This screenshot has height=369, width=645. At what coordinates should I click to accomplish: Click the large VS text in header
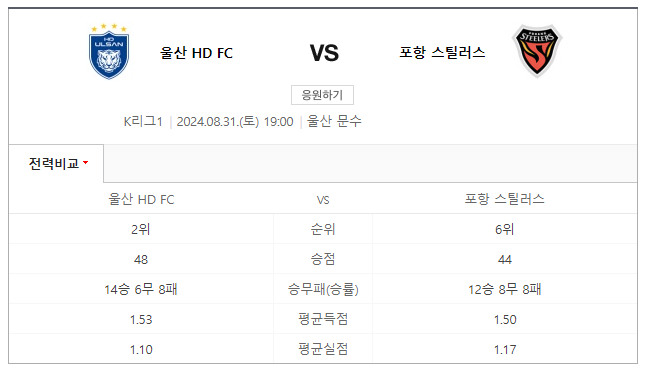324,53
